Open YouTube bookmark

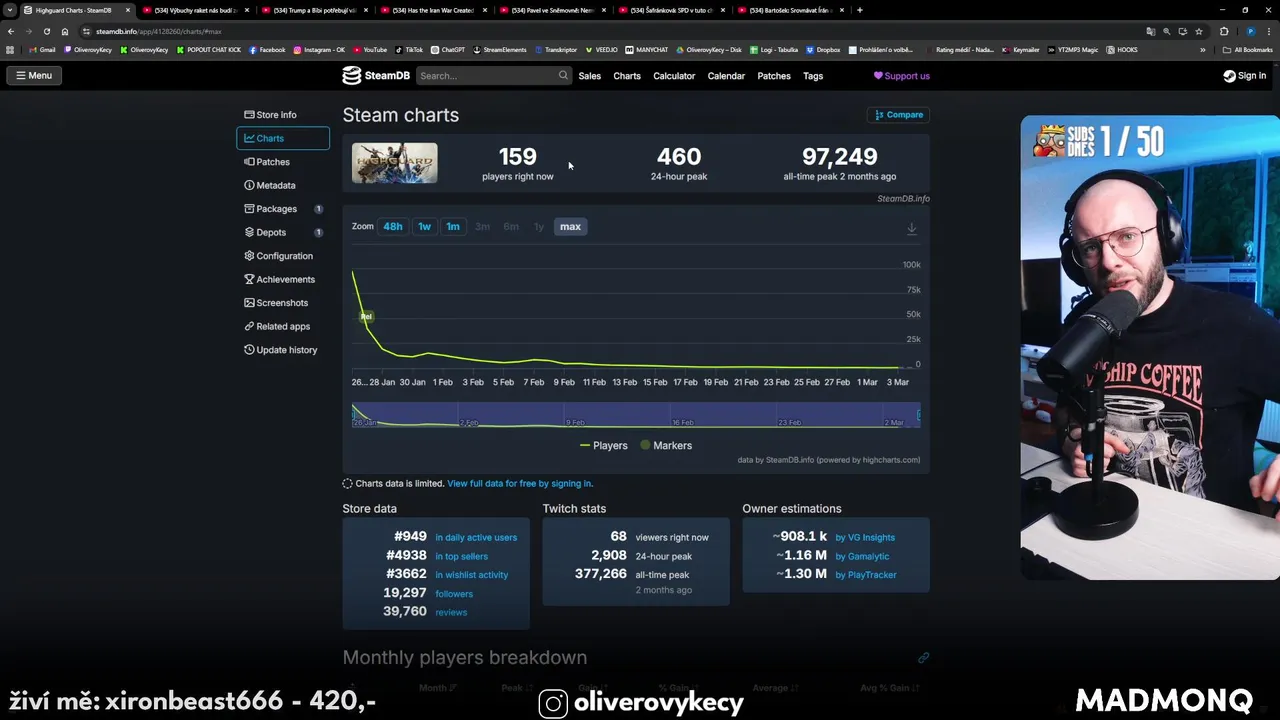click(x=369, y=49)
